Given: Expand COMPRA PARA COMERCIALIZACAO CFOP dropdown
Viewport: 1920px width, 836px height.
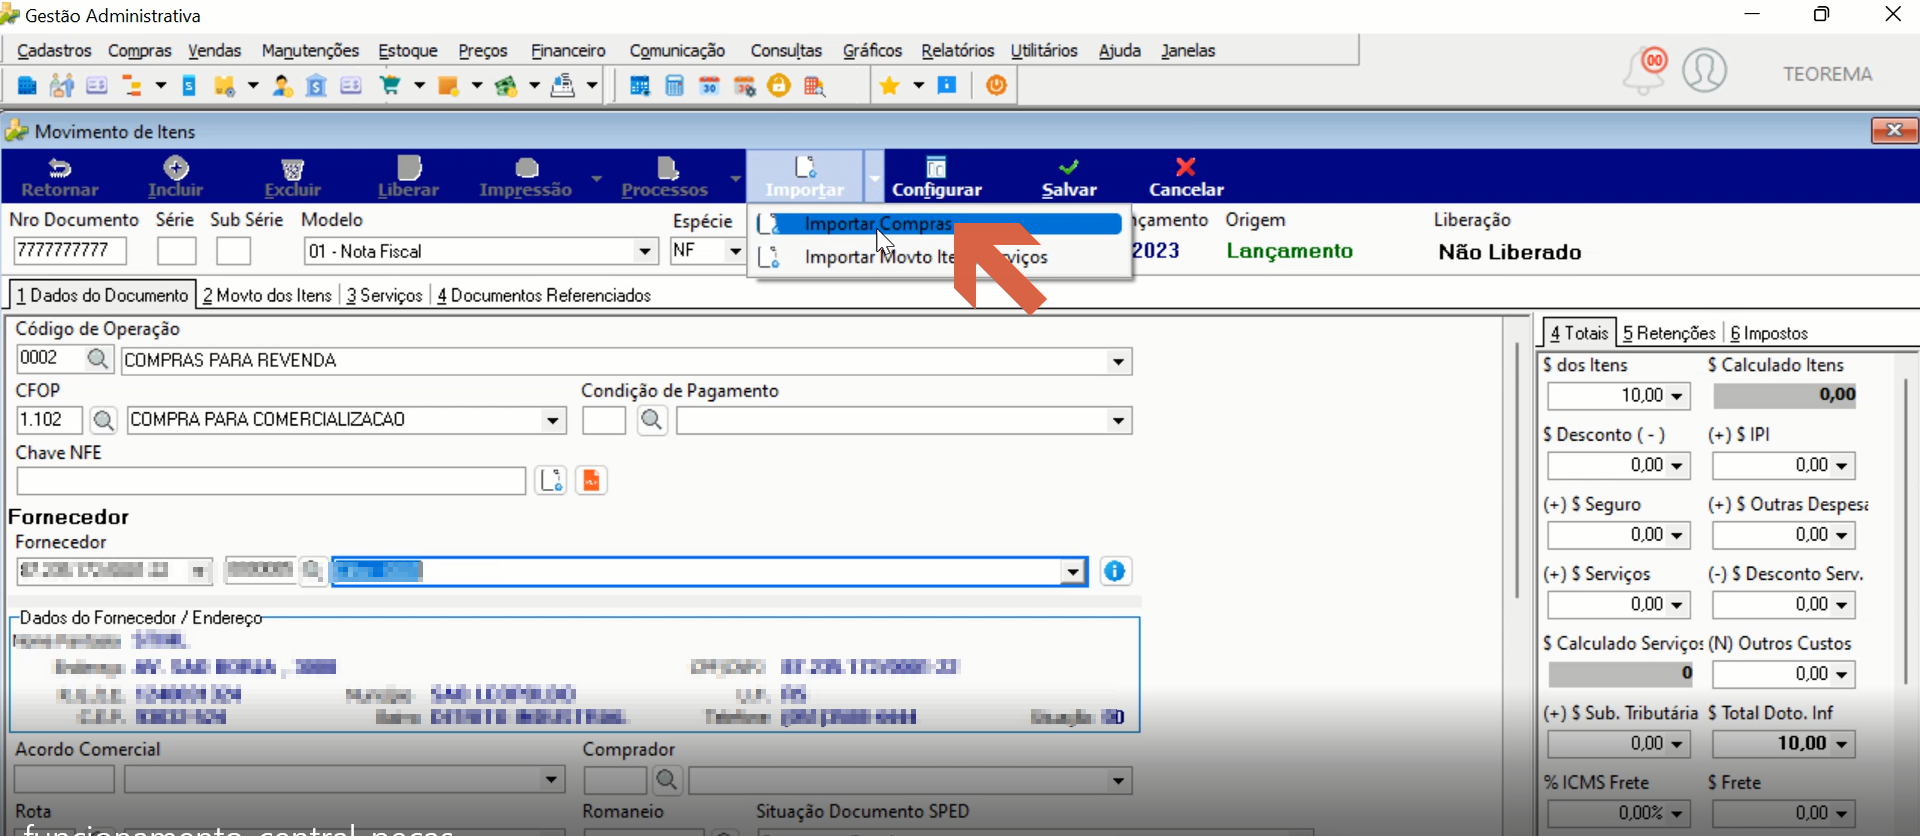Looking at the screenshot, I should [553, 421].
